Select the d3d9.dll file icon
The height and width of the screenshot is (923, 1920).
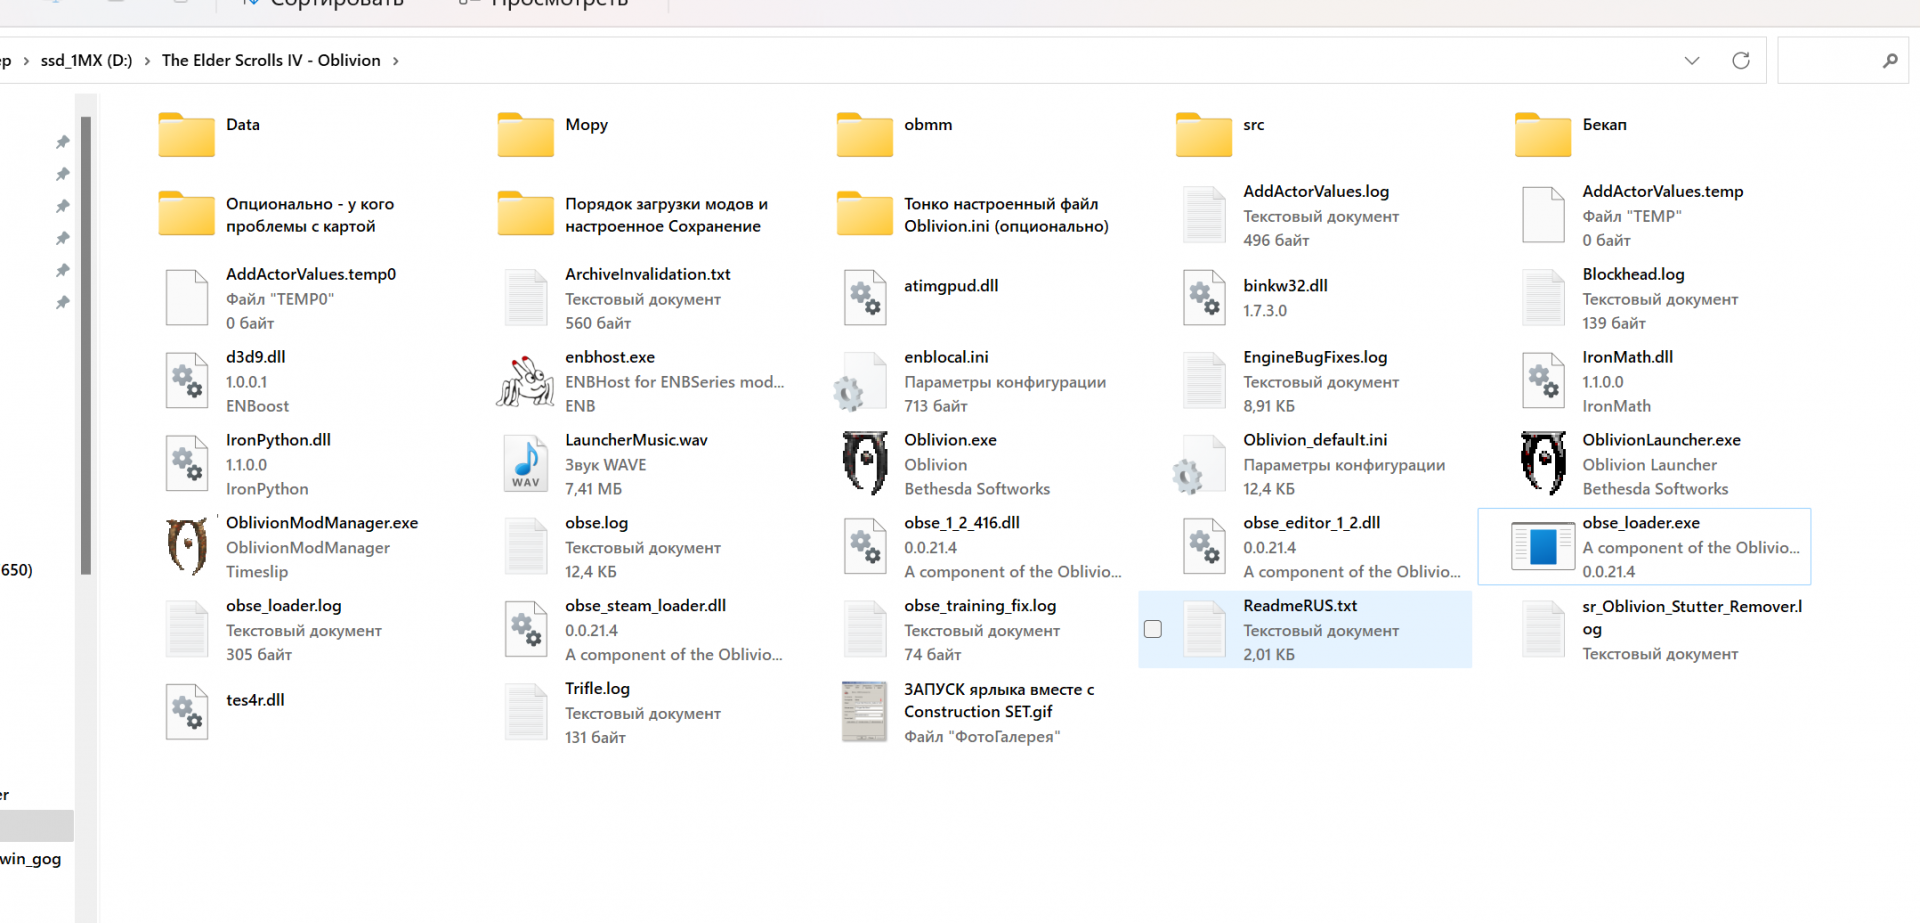pyautogui.click(x=187, y=381)
